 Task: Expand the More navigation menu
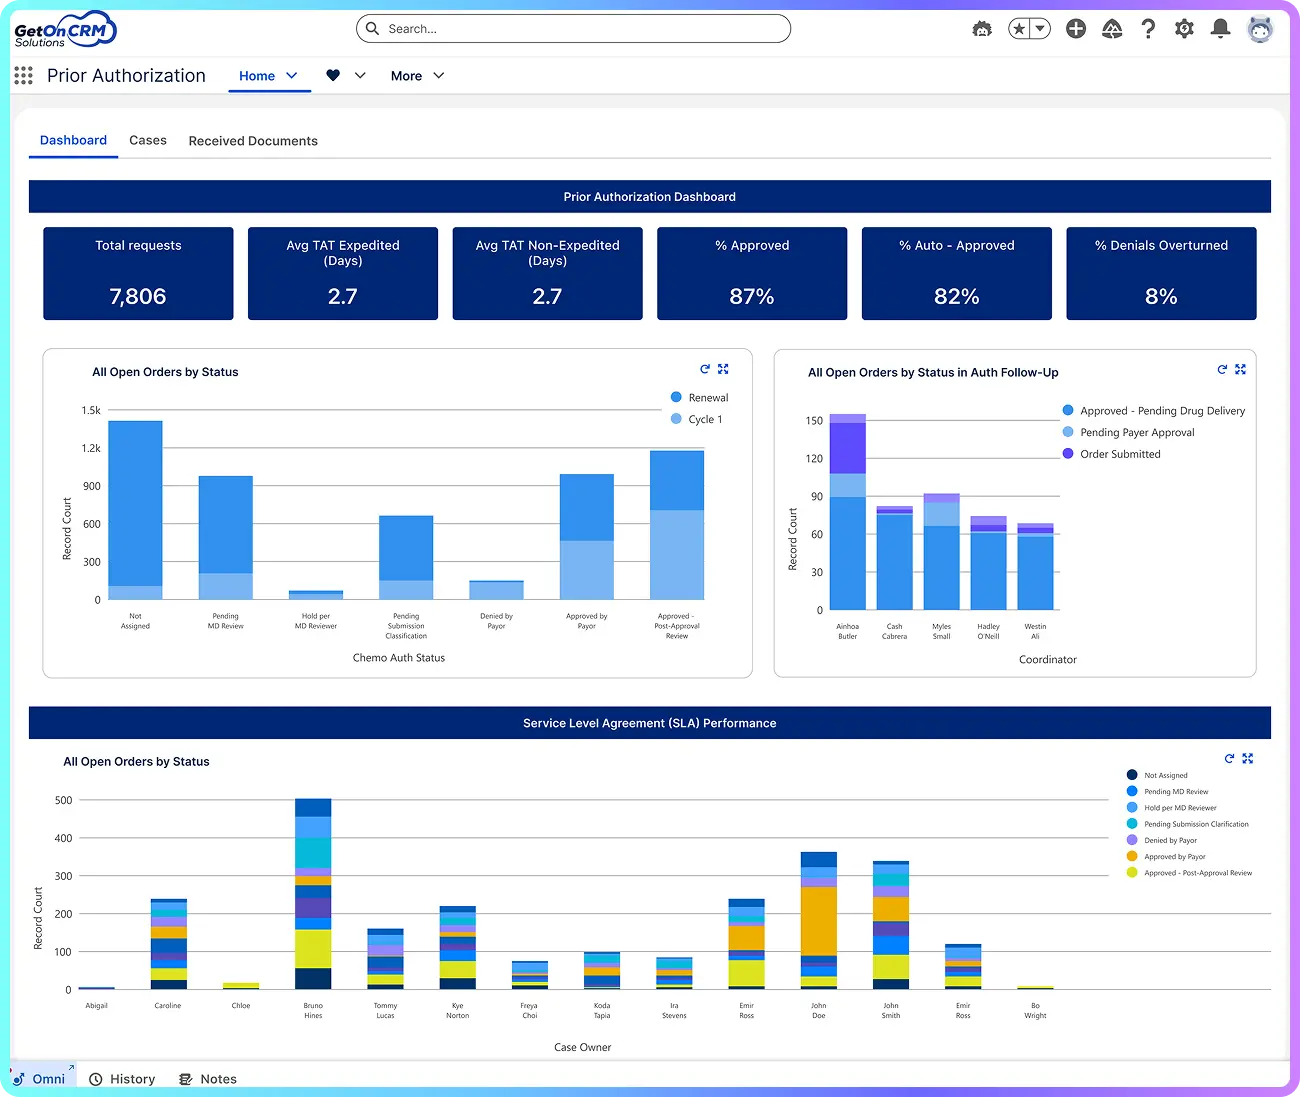[416, 75]
